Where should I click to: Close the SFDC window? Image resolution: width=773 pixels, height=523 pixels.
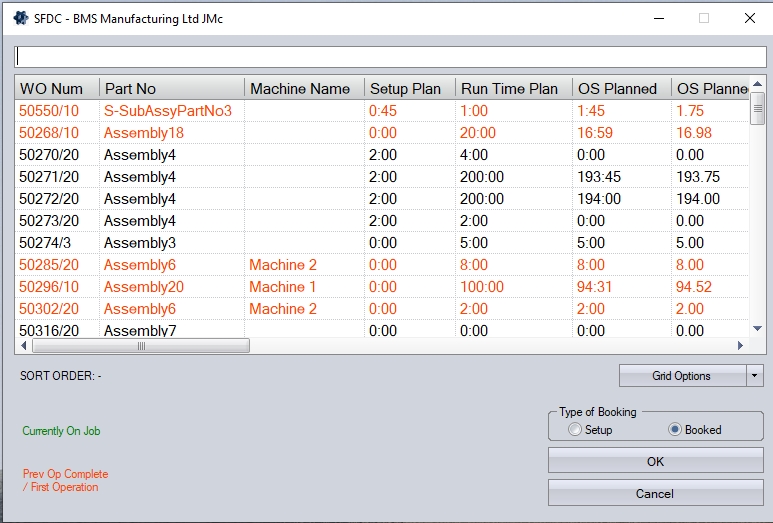749,18
